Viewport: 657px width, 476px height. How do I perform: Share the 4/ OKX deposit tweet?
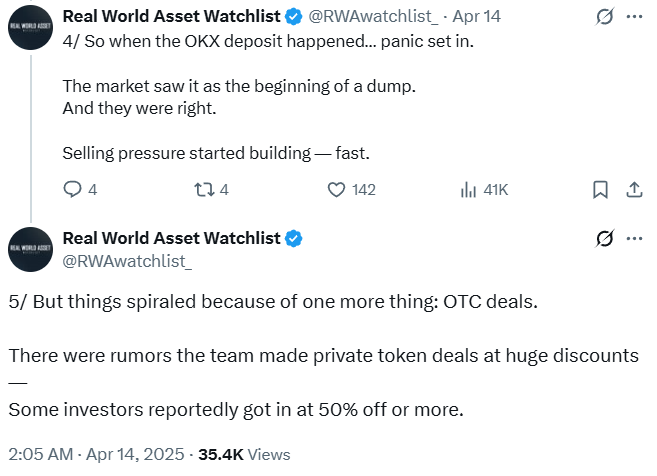tap(633, 189)
